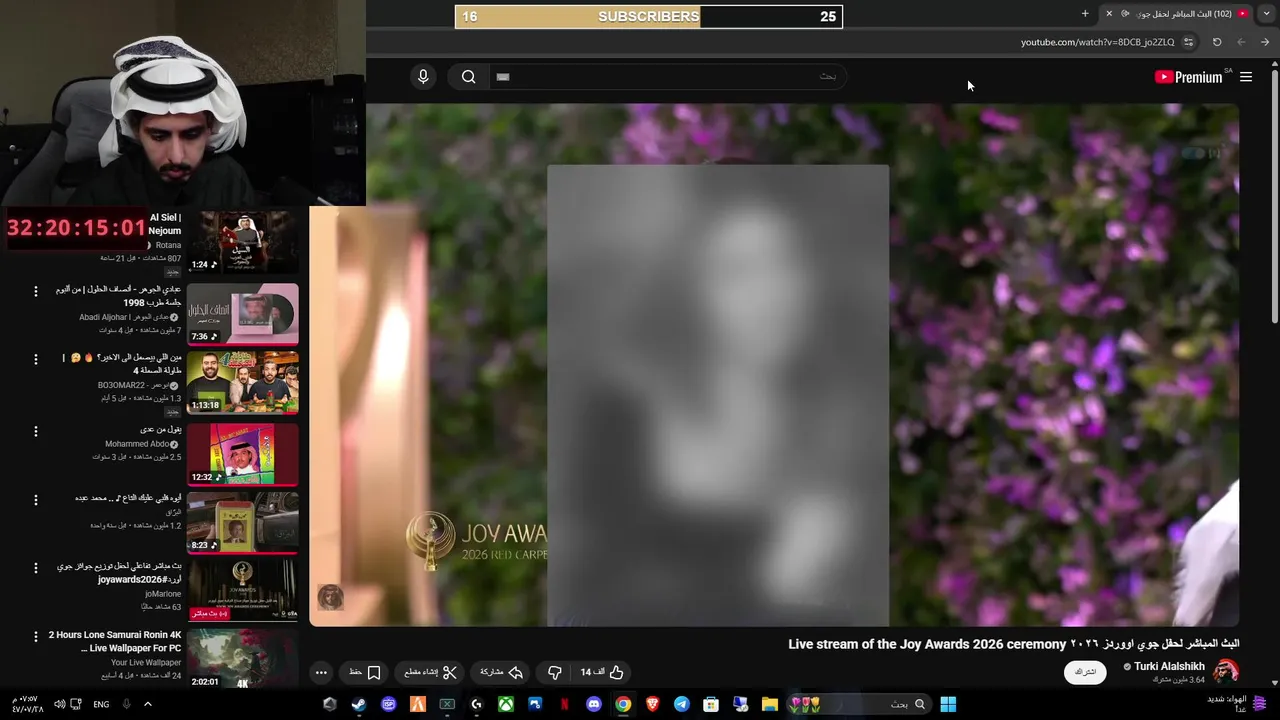
Task: Open options for Lone Samurai wallpaper video
Action: (36, 636)
